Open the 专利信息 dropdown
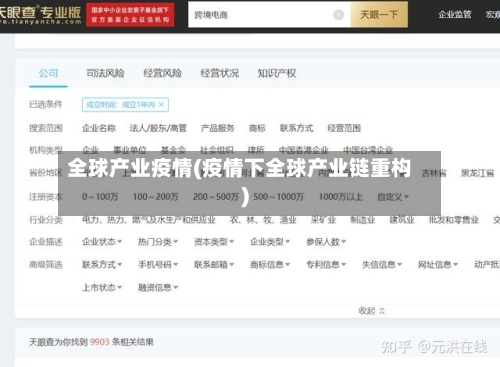500x367 pixels. point(326,265)
